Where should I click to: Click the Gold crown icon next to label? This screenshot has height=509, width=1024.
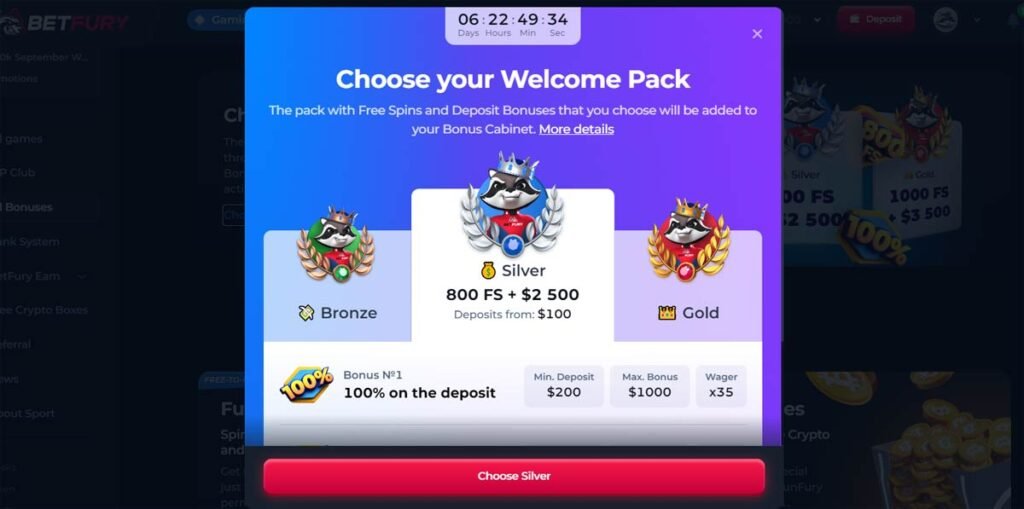(667, 313)
